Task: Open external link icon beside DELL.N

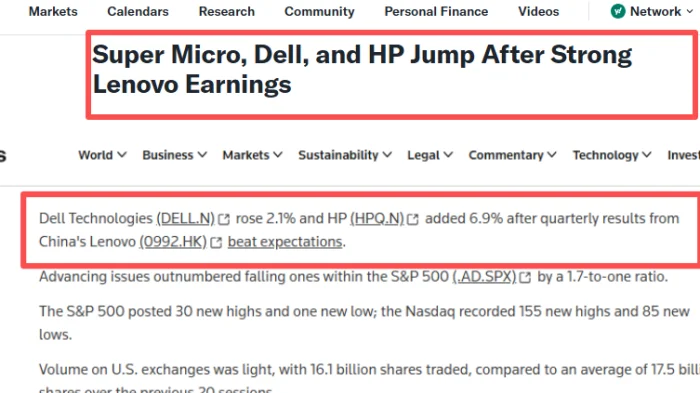Action: pyautogui.click(x=224, y=219)
